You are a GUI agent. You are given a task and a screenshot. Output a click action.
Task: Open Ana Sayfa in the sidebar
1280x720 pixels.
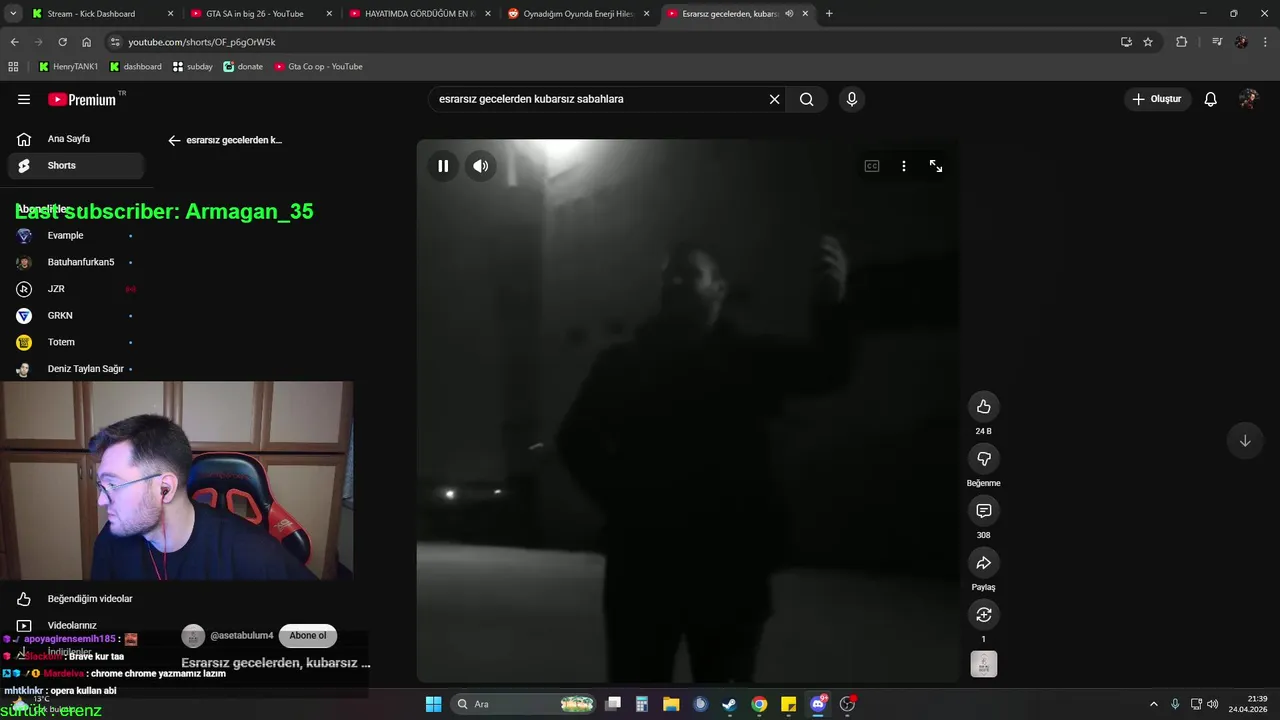(75, 139)
